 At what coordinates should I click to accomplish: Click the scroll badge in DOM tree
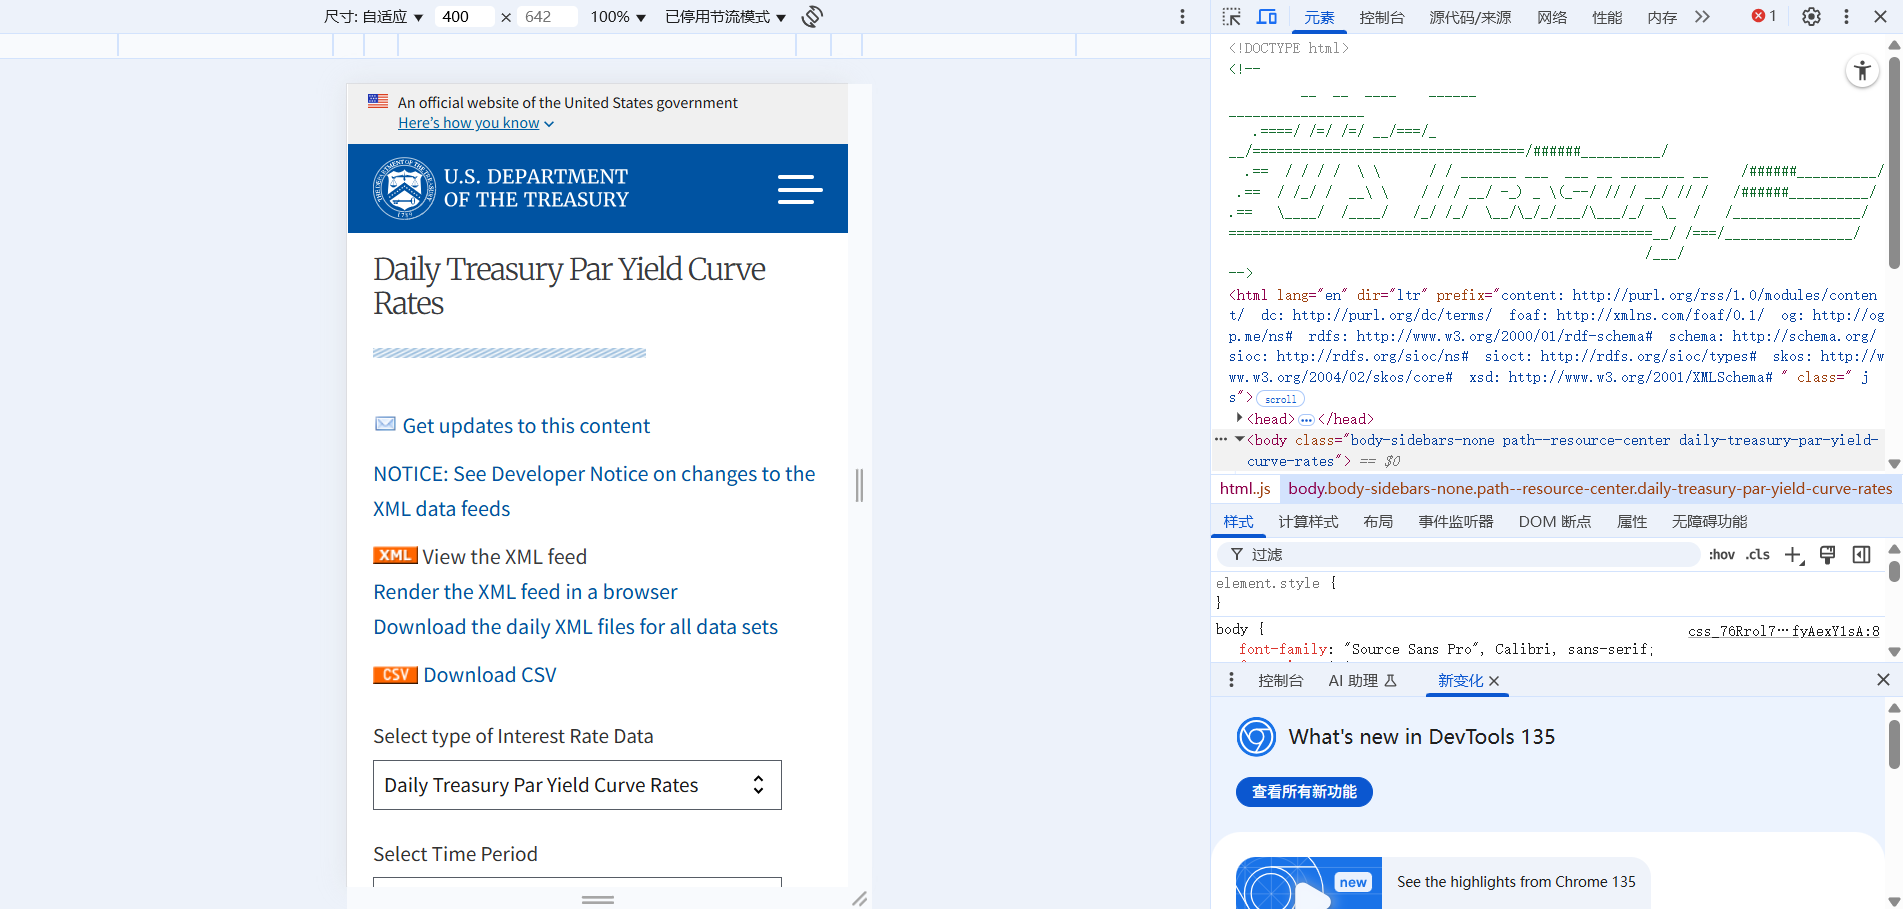pos(1281,399)
